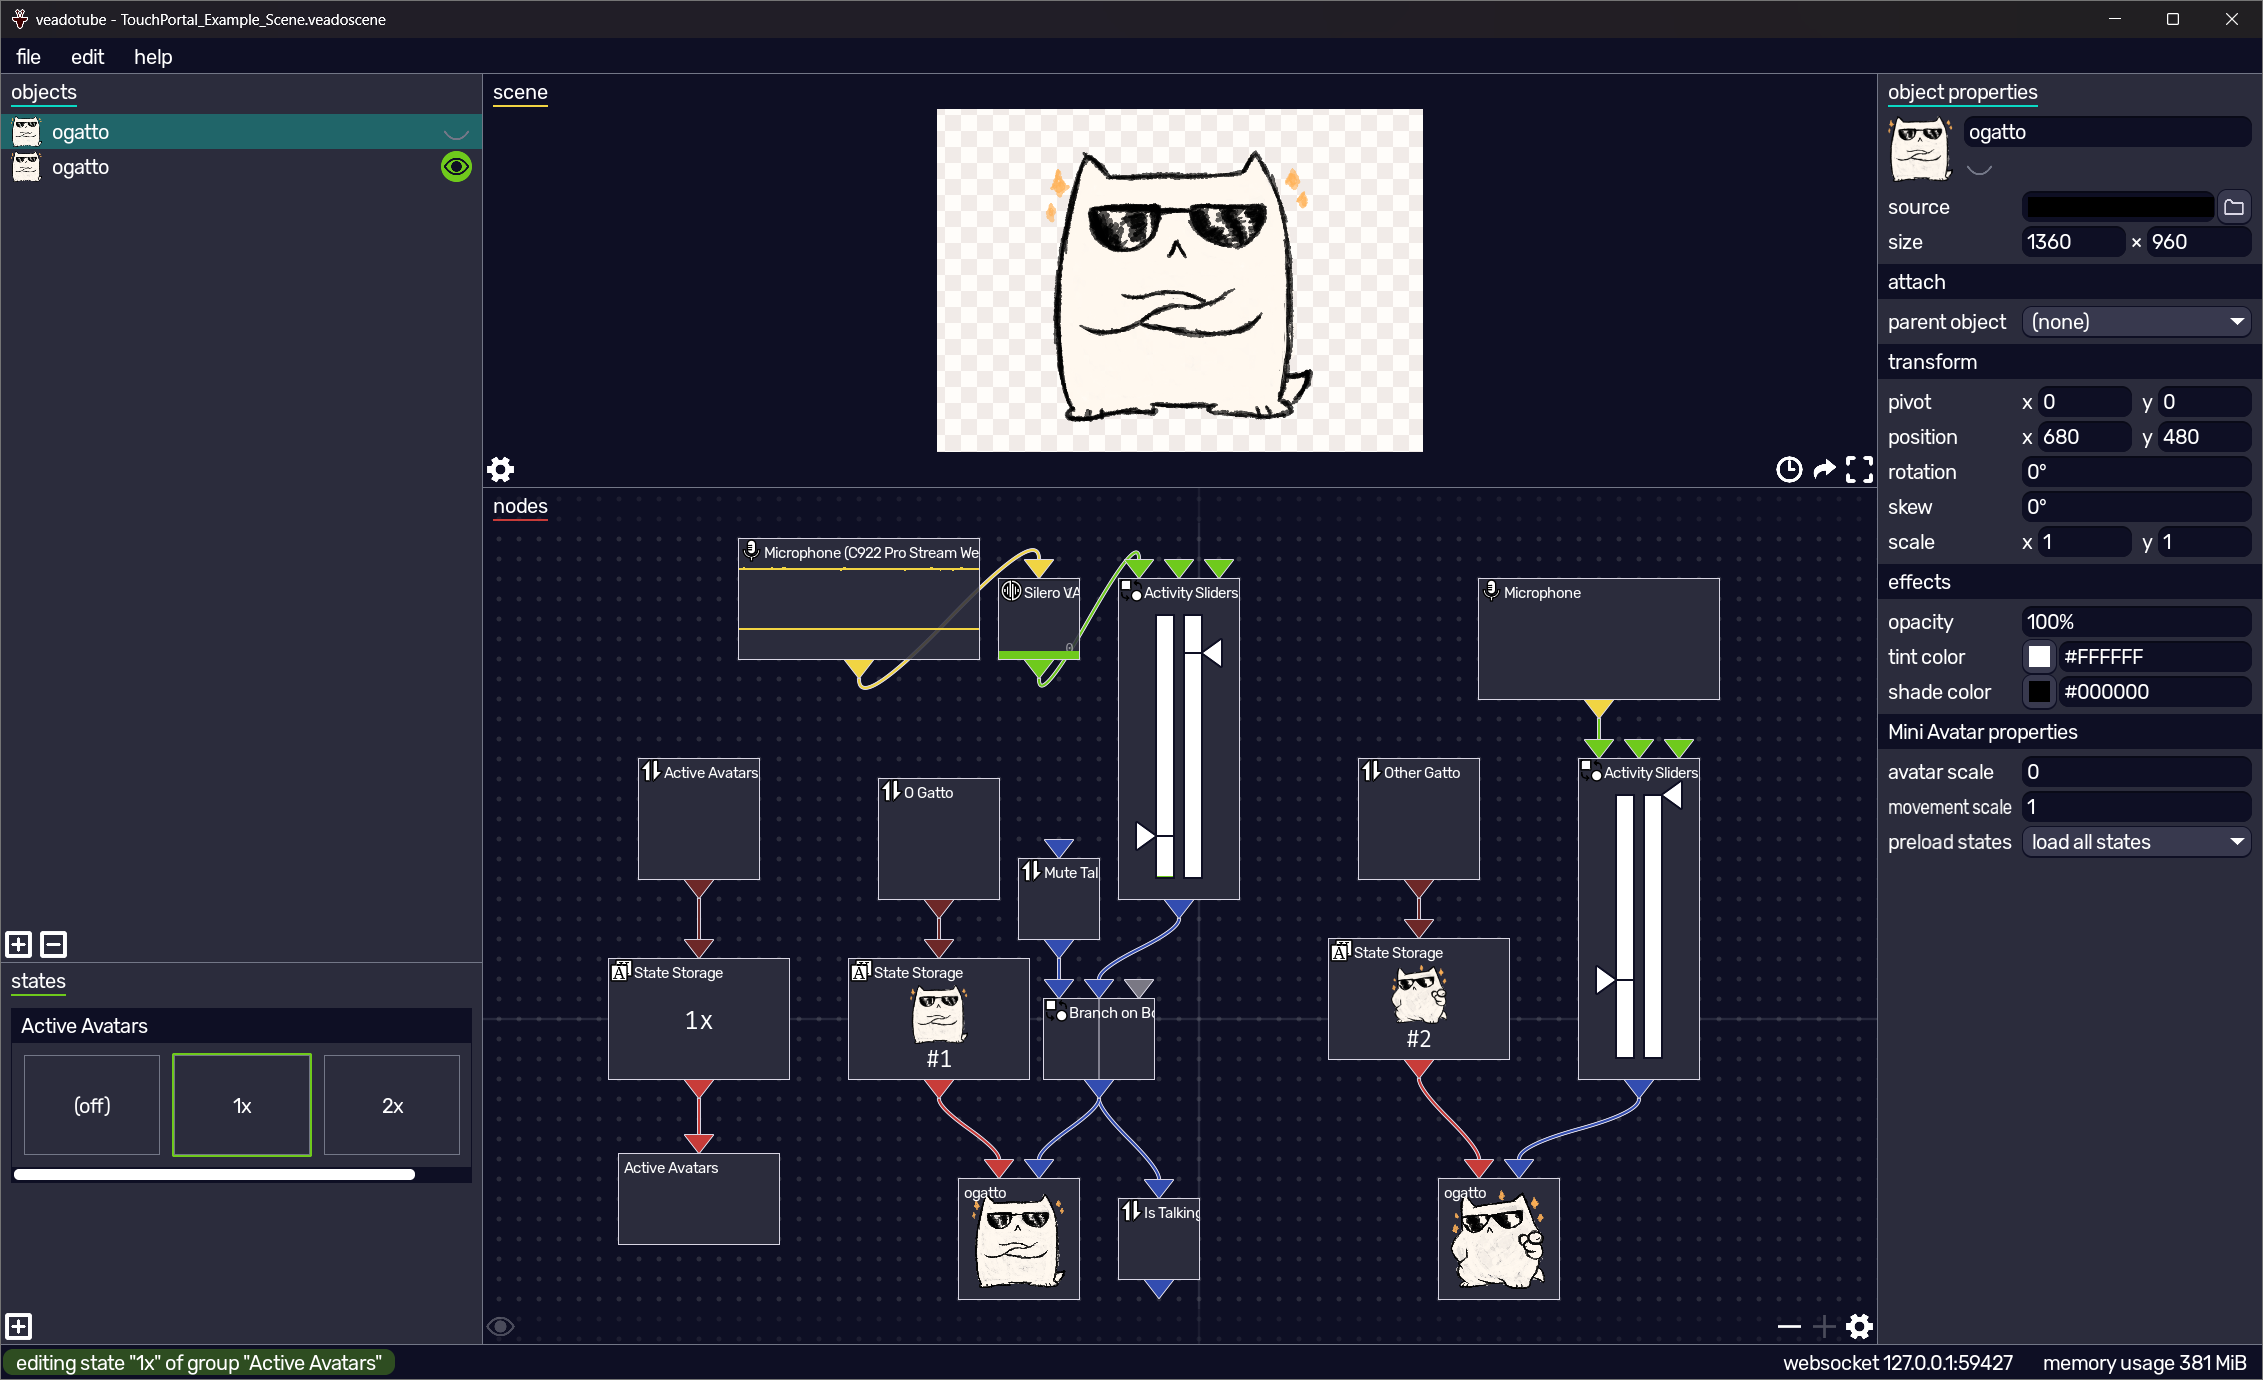Click the veadotube app logo icon

tap(19, 19)
